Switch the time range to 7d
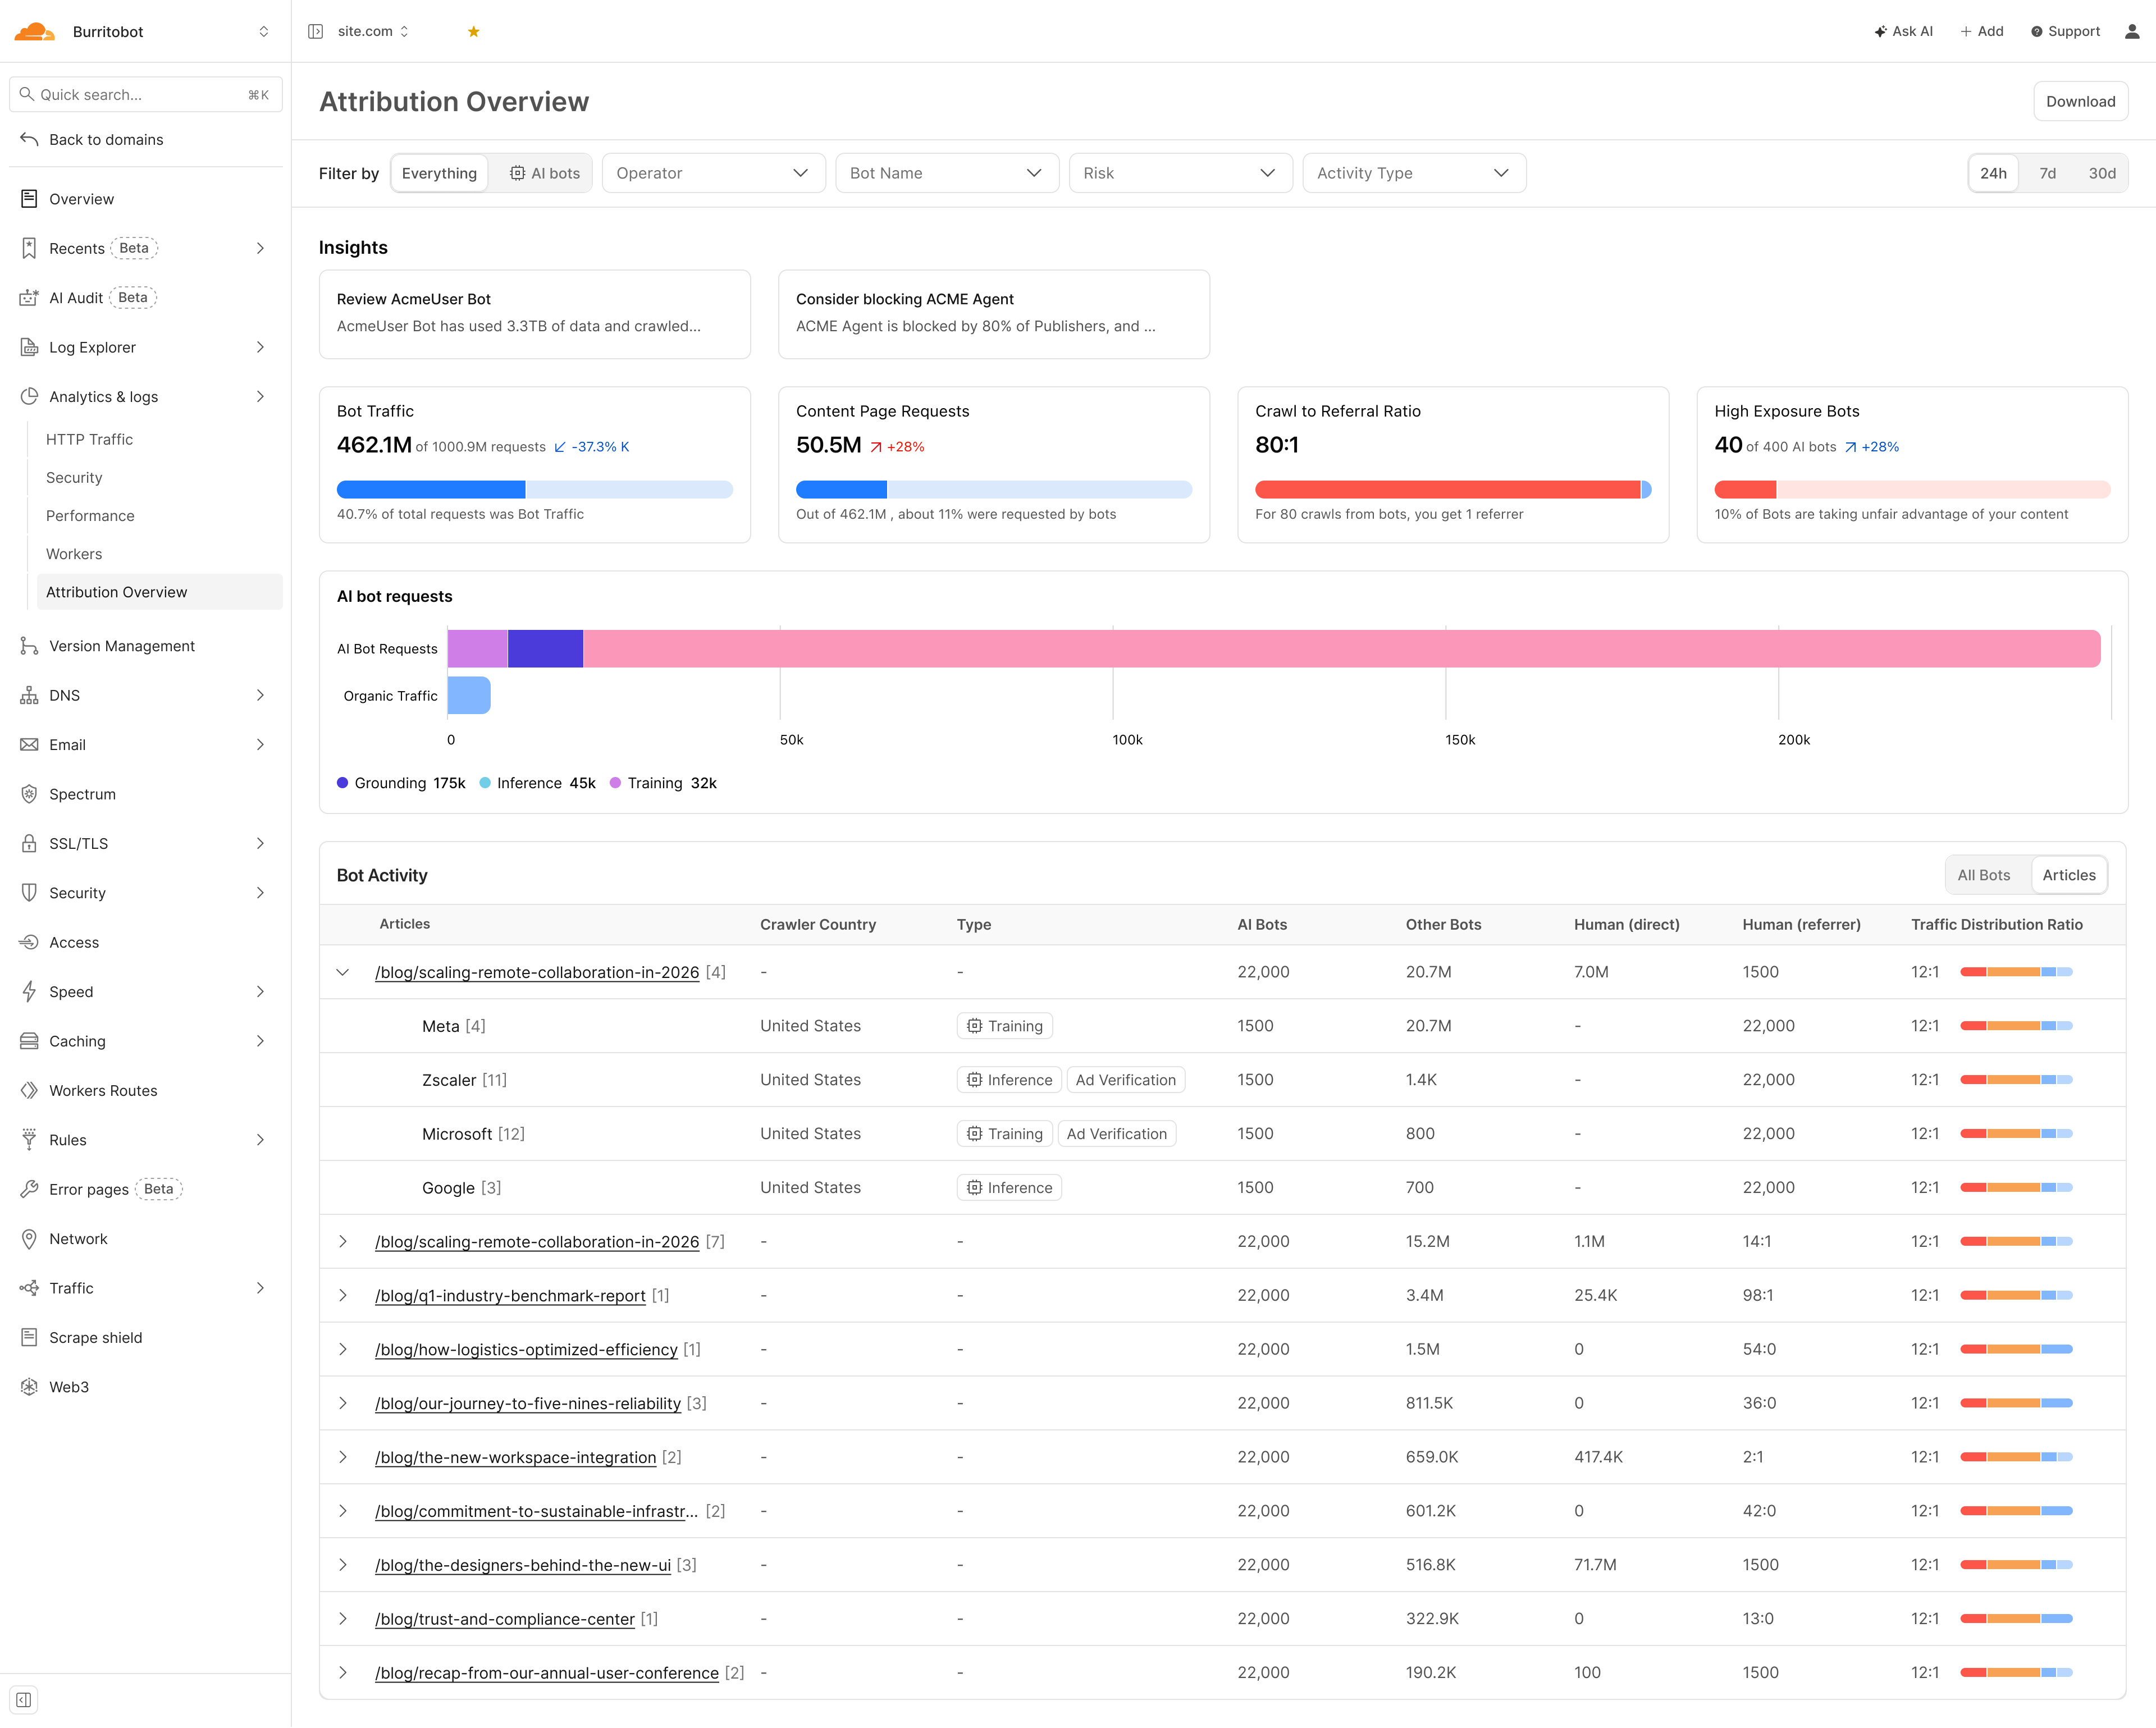This screenshot has width=2156, height=1728. 2048,173
